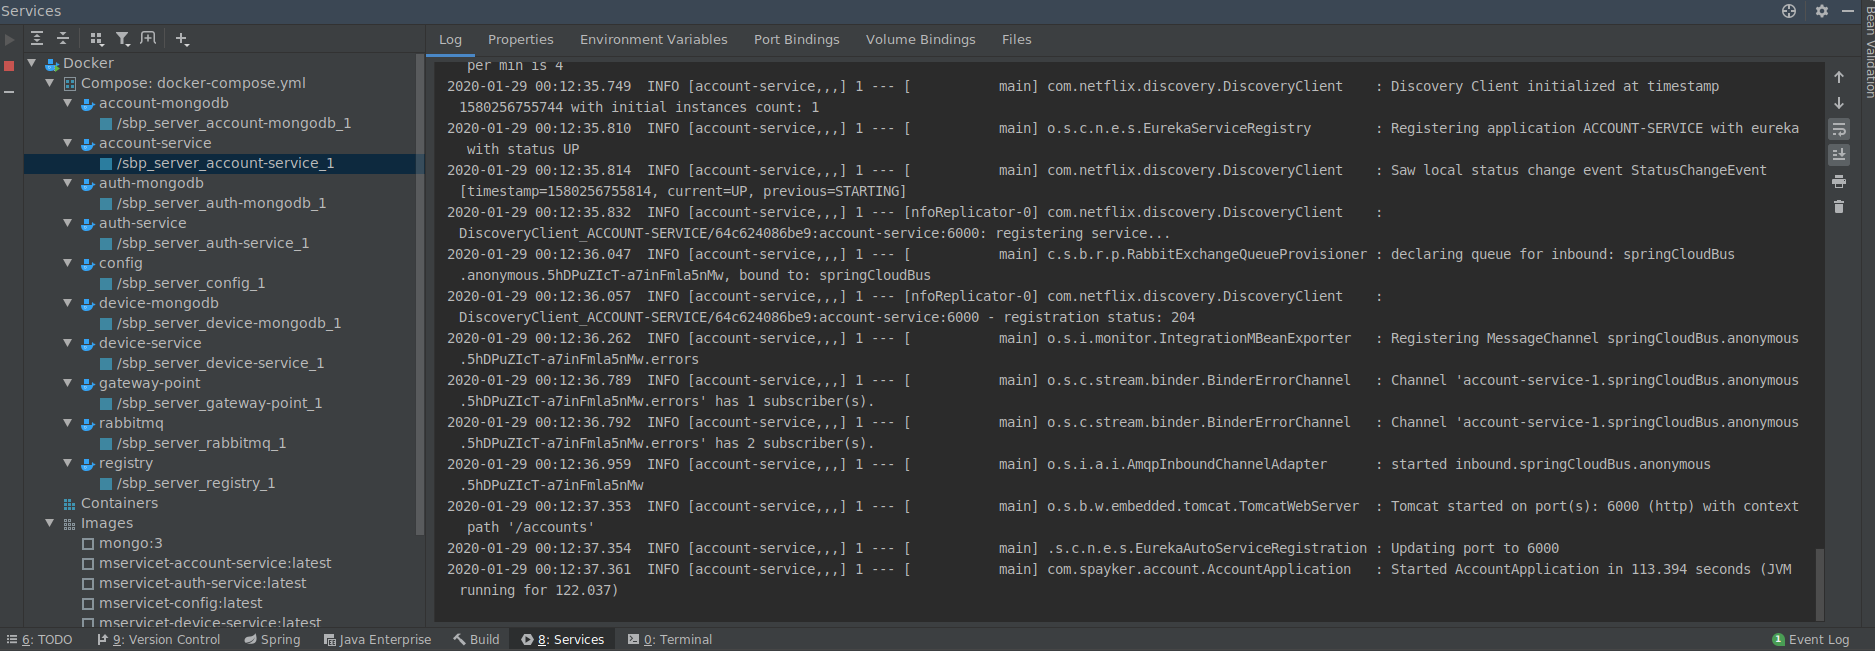
Task: Open the Port Bindings tab
Action: (796, 40)
